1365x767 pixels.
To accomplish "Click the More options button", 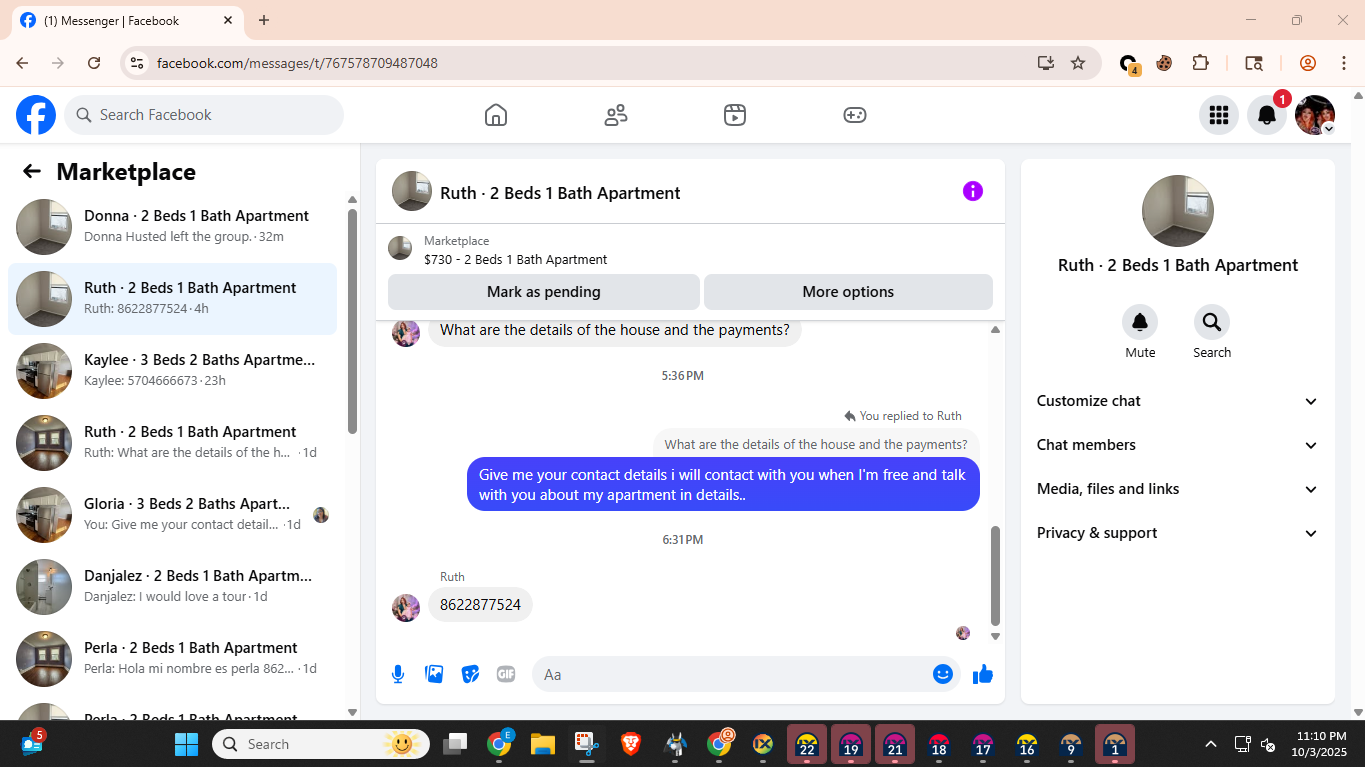I will pyautogui.click(x=848, y=292).
